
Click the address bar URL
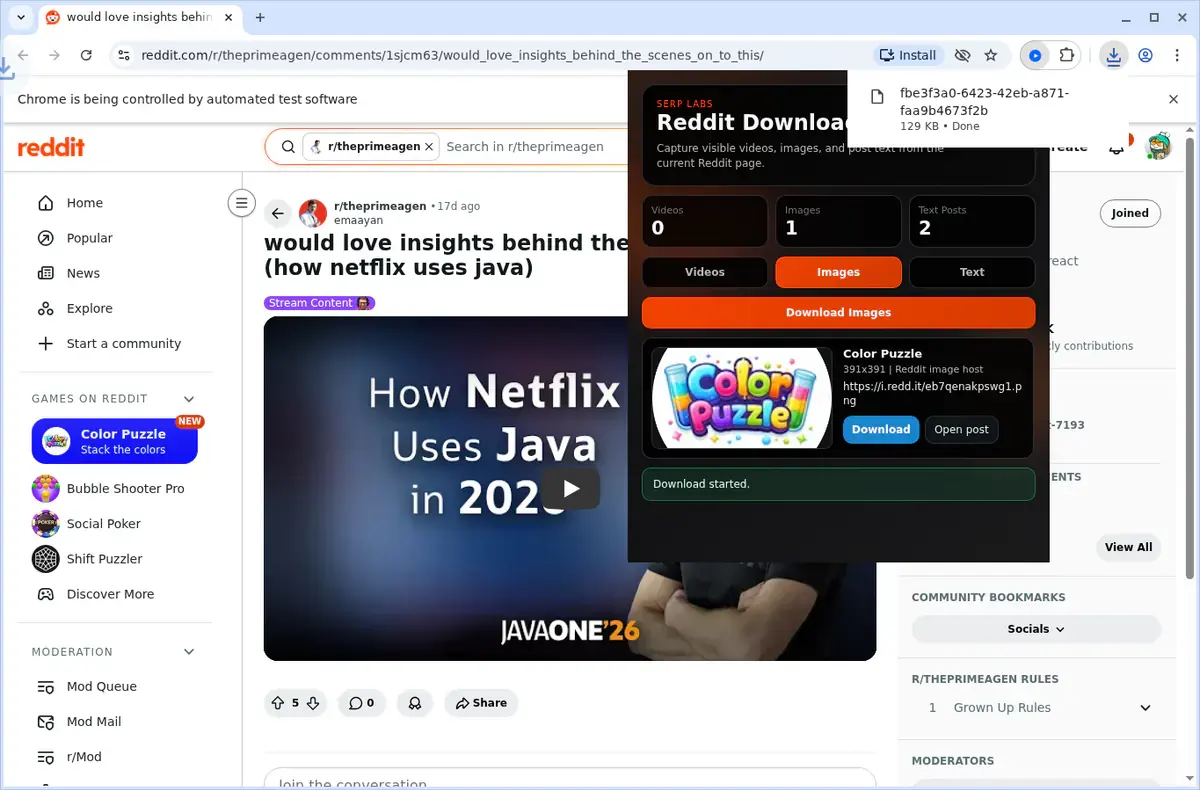tap(452, 56)
